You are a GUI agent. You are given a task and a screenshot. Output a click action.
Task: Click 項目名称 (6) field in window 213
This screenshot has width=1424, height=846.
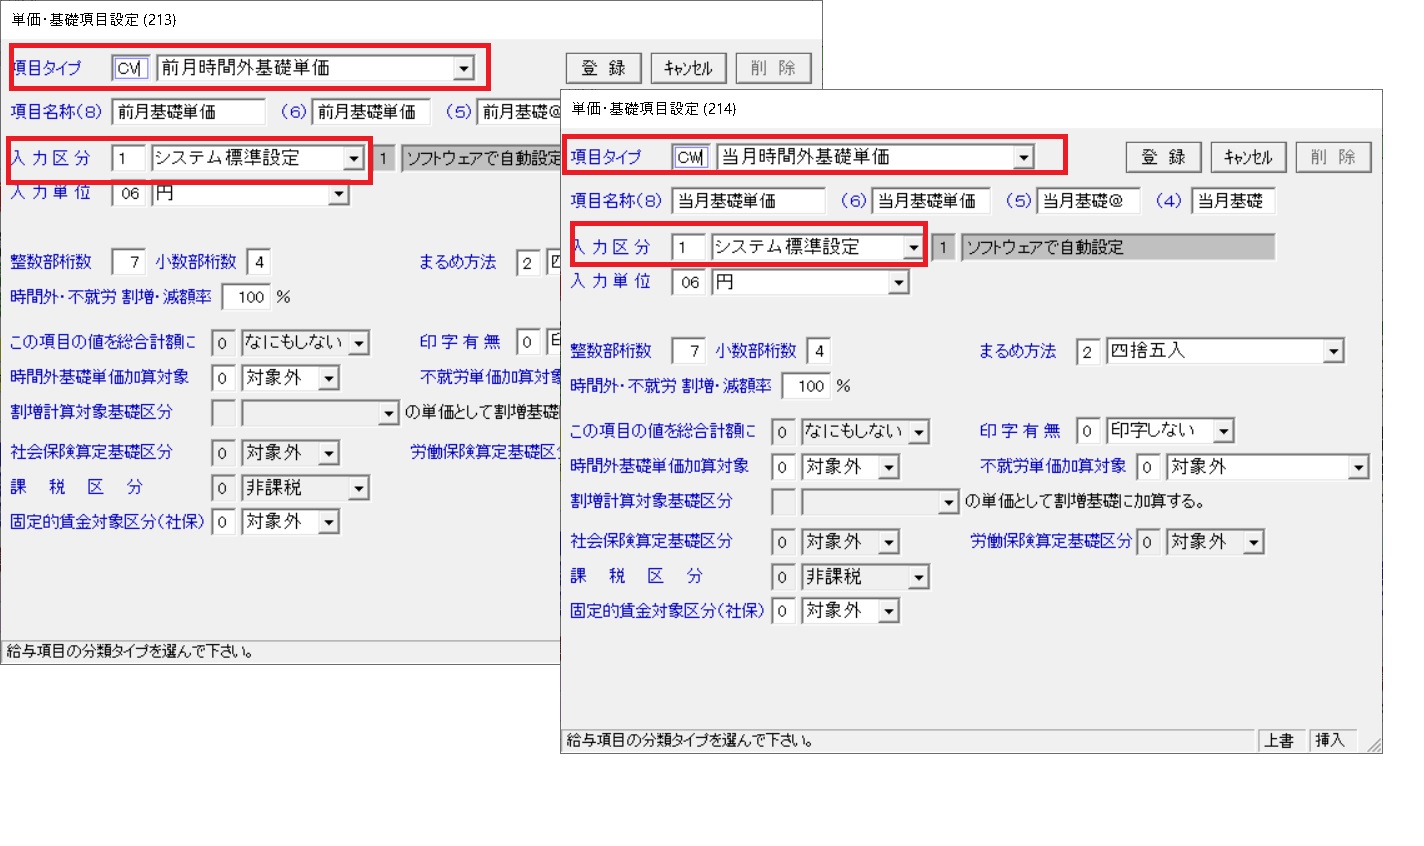[x=370, y=112]
